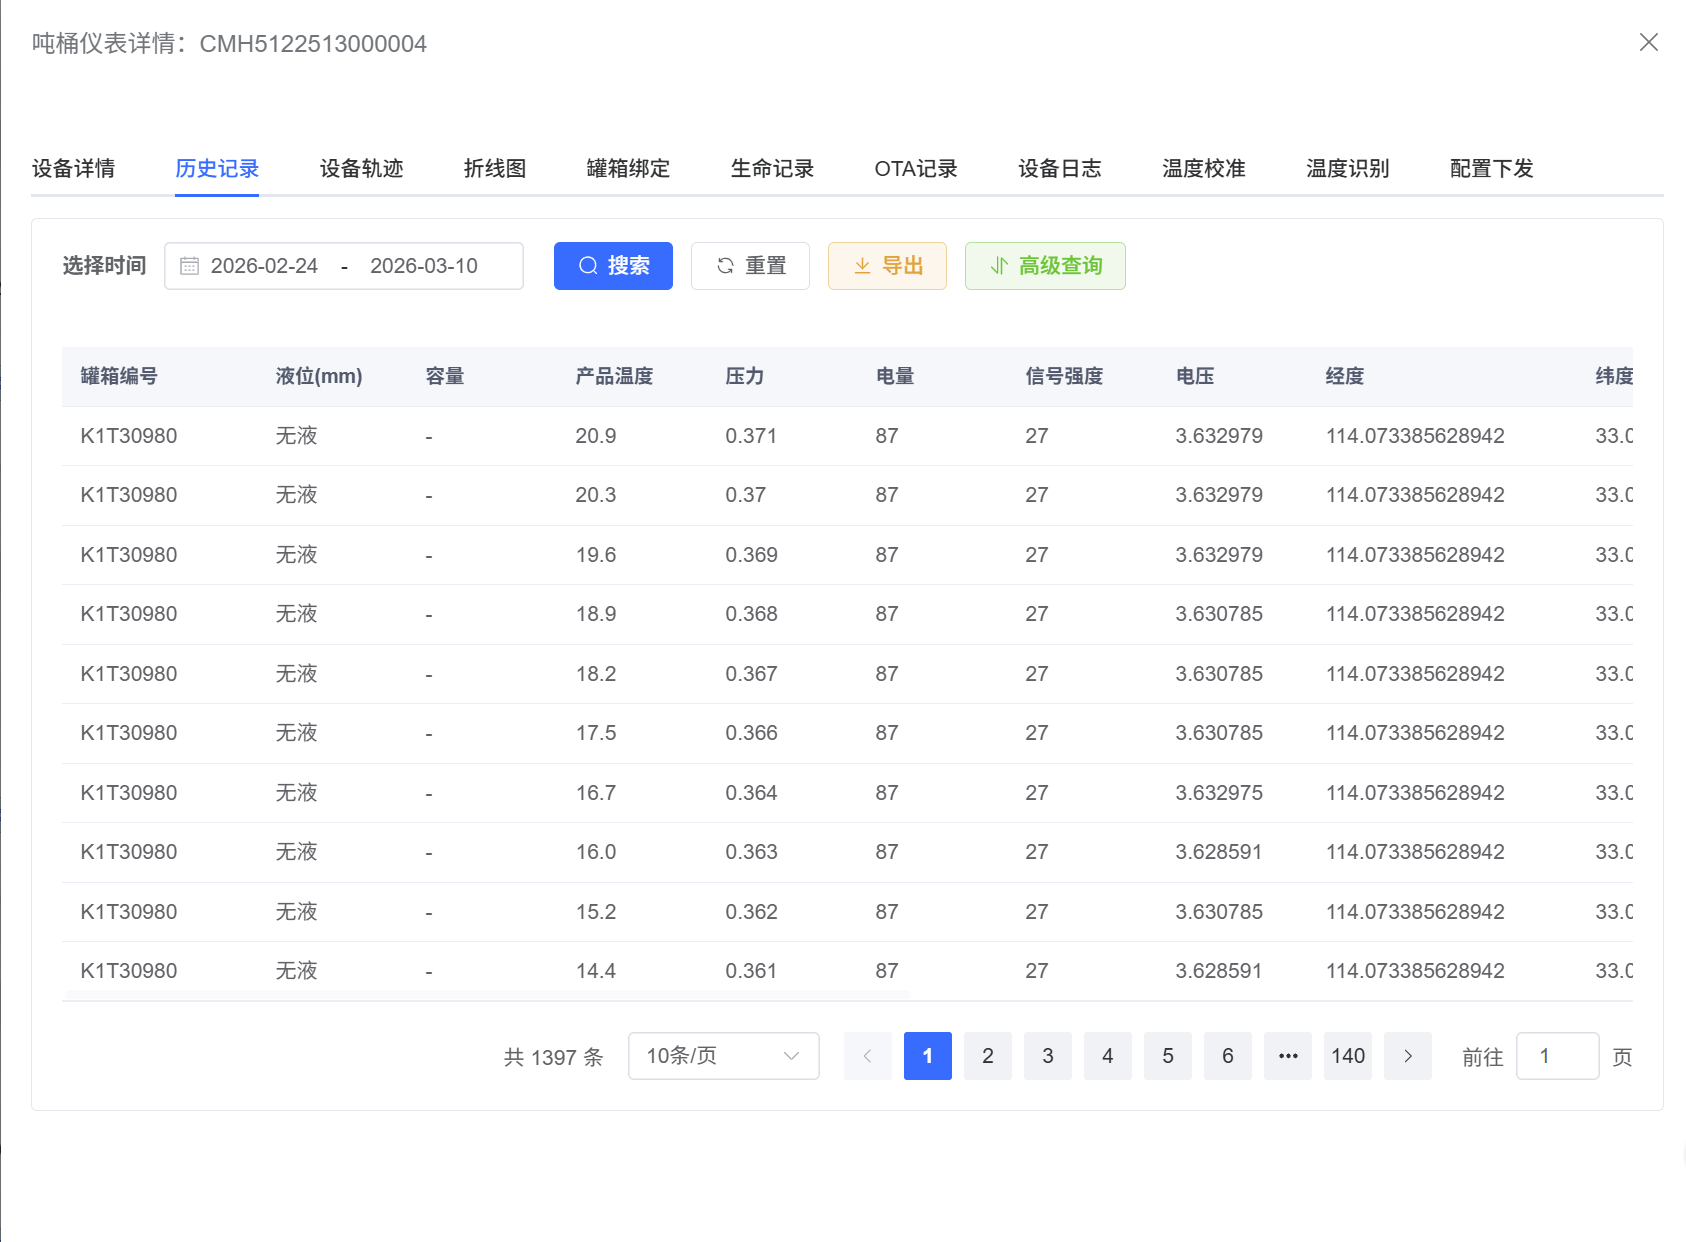This screenshot has height=1242, width=1686.
Task: Click the next-page chevron in pagination
Action: coord(1407,1056)
